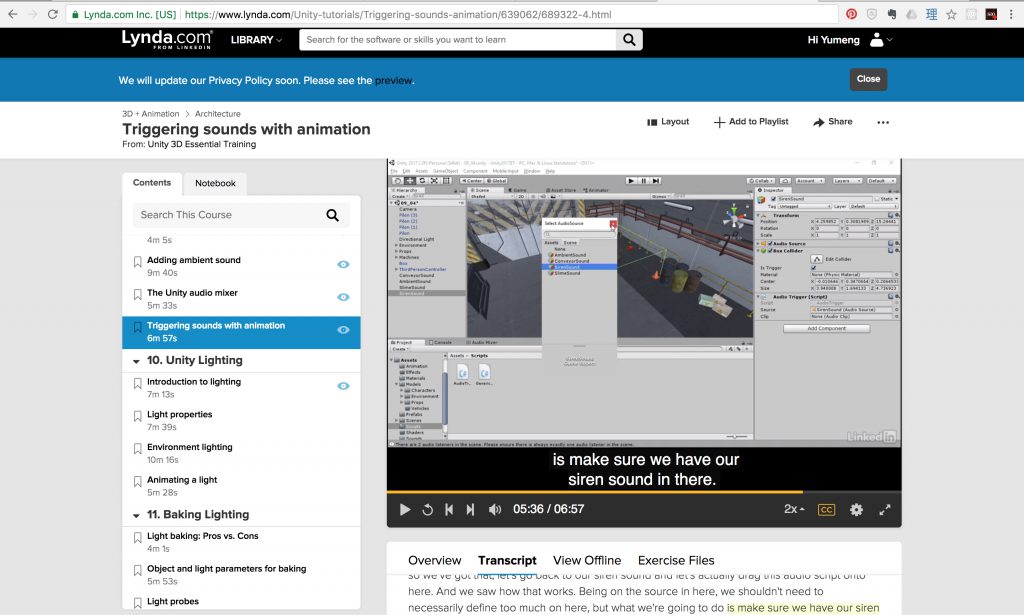This screenshot has height=615, width=1024.
Task: Toggle closed captions CC button
Action: click(826, 510)
